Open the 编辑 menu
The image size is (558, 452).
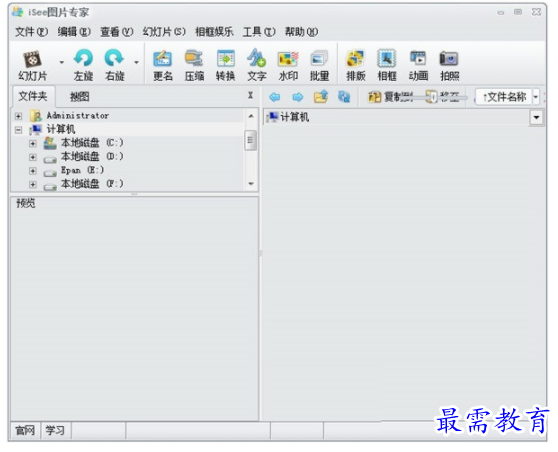74,32
